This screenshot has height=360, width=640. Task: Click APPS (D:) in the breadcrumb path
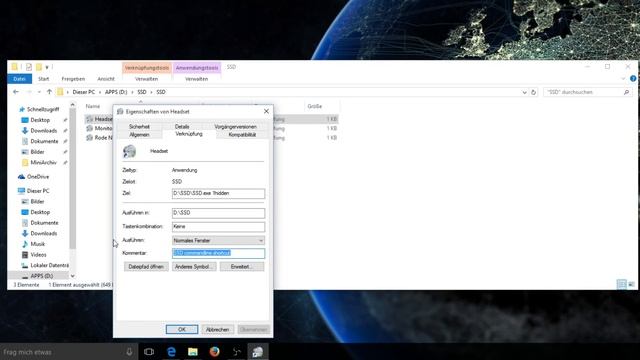pyautogui.click(x=116, y=92)
